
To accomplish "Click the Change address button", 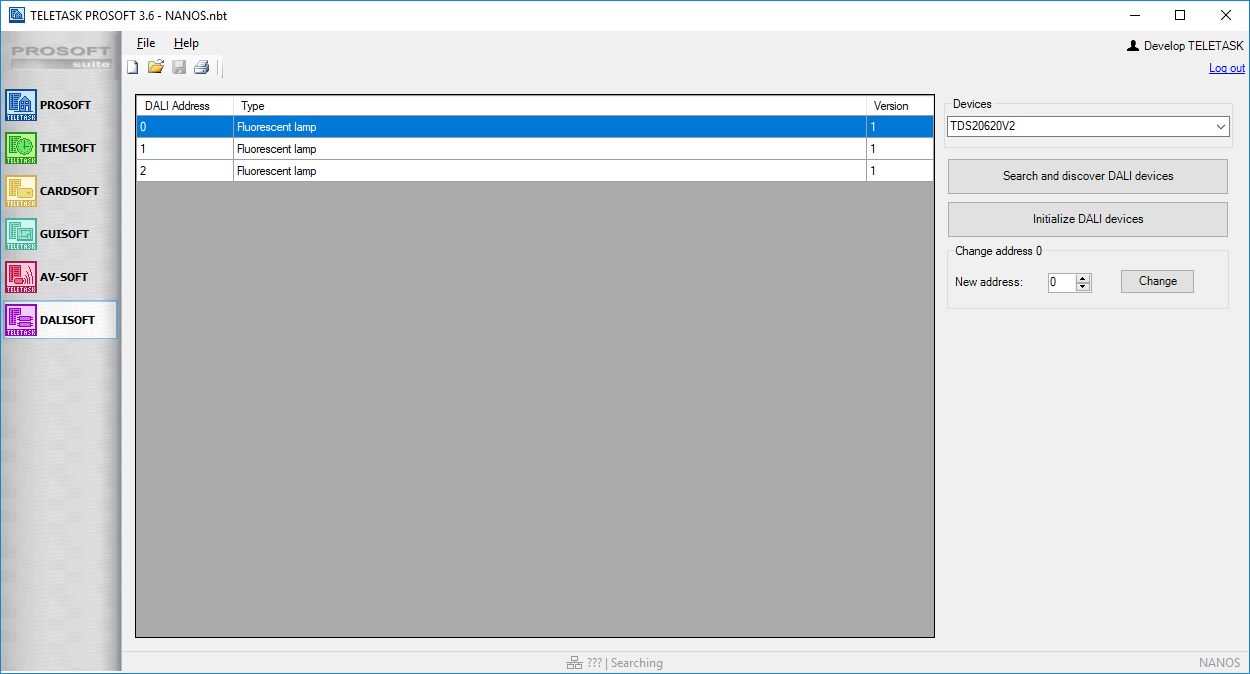I will (x=1157, y=281).
